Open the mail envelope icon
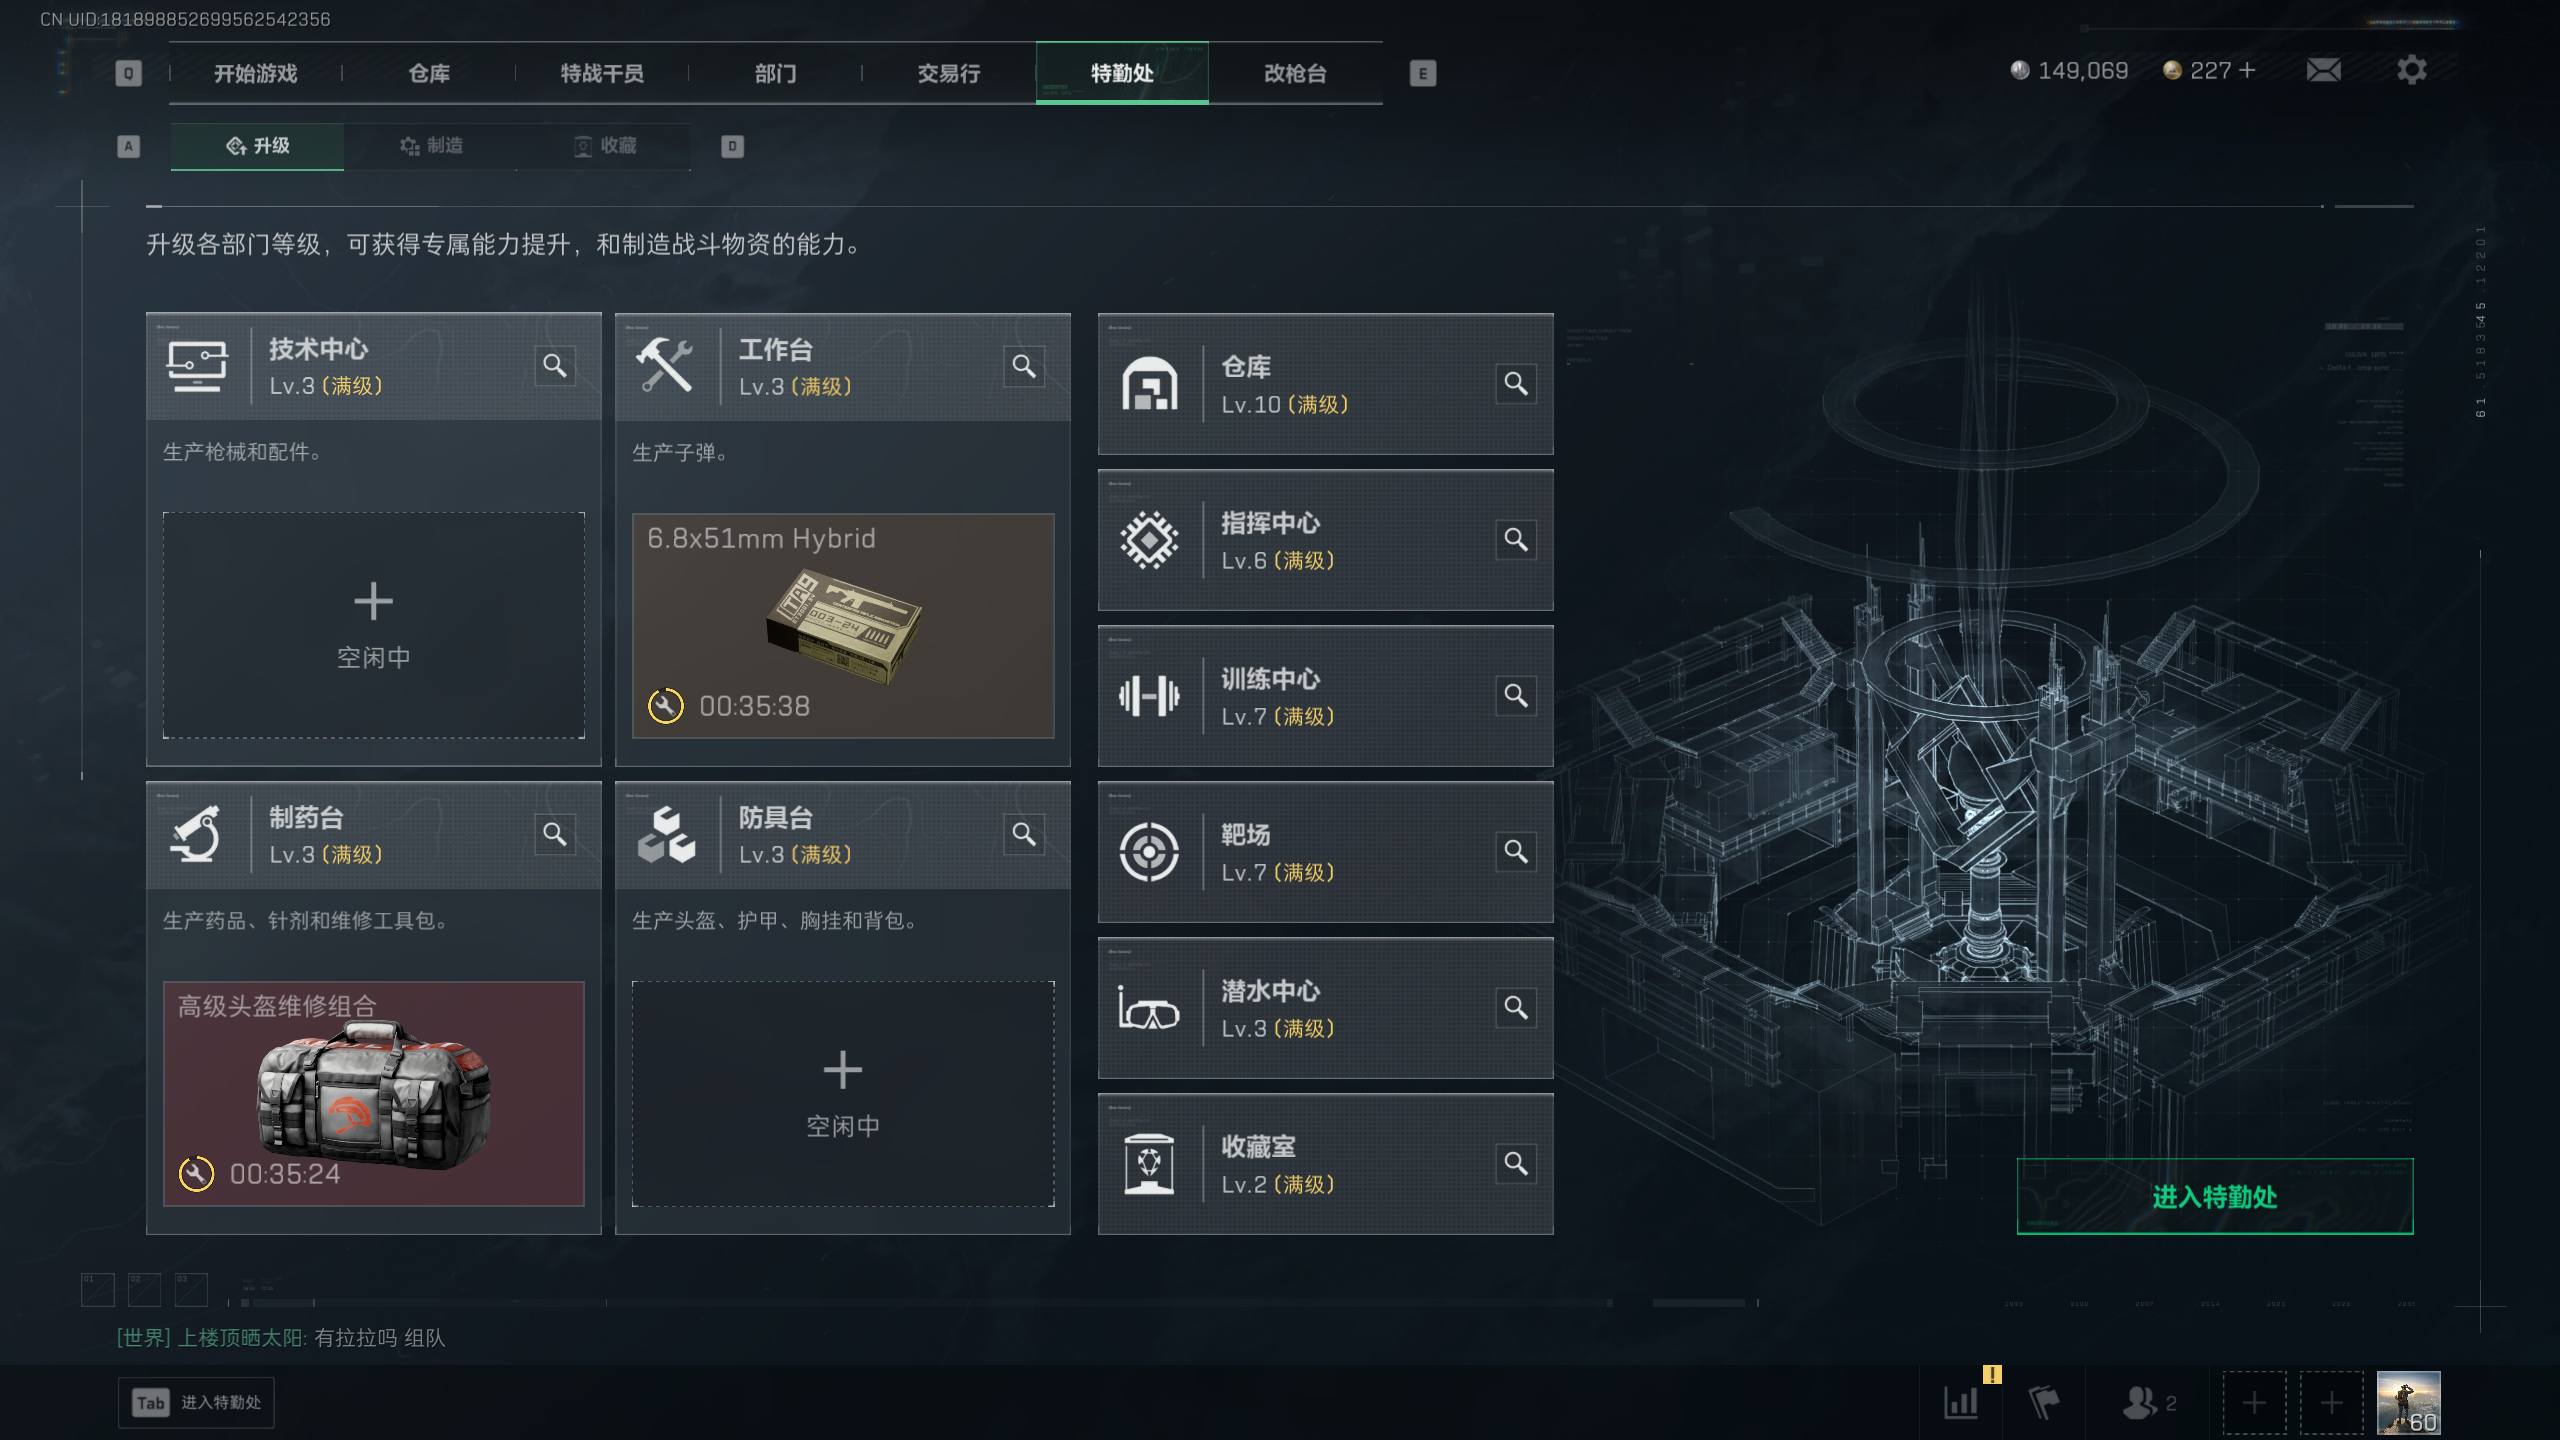This screenshot has height=1440, width=2560. click(2323, 70)
